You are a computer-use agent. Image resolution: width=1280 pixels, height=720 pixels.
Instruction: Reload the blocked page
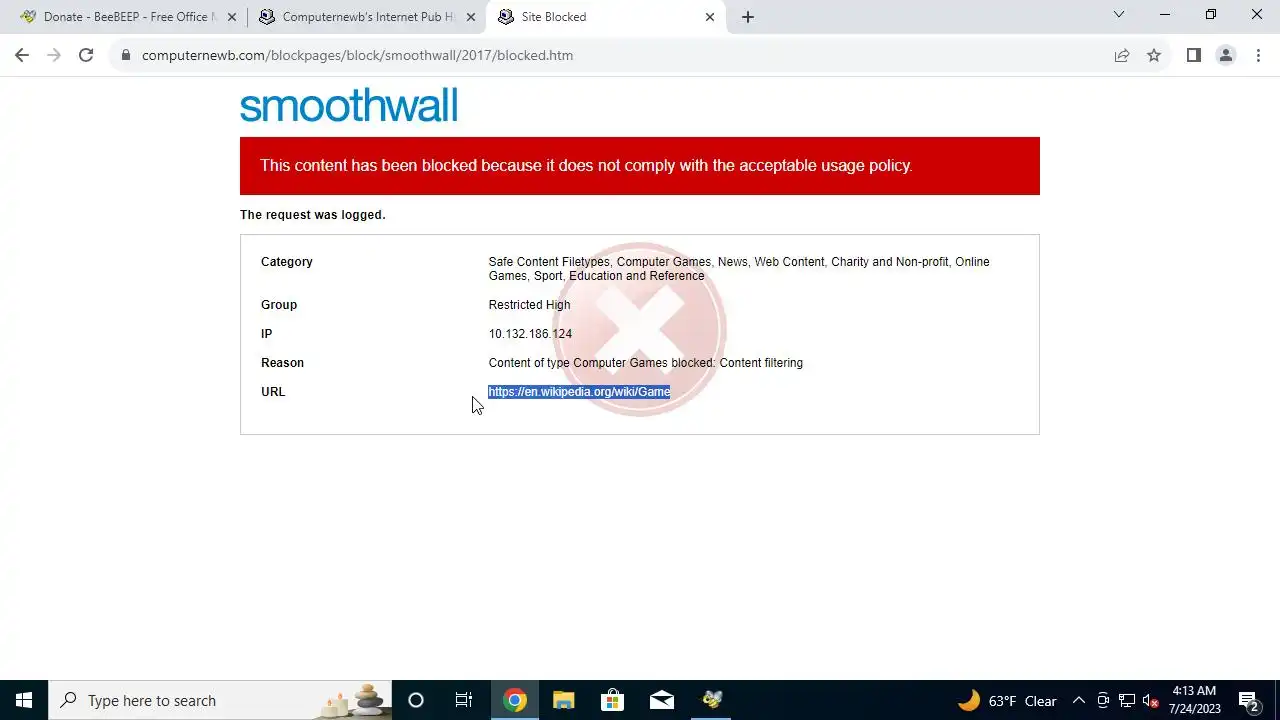coord(86,55)
